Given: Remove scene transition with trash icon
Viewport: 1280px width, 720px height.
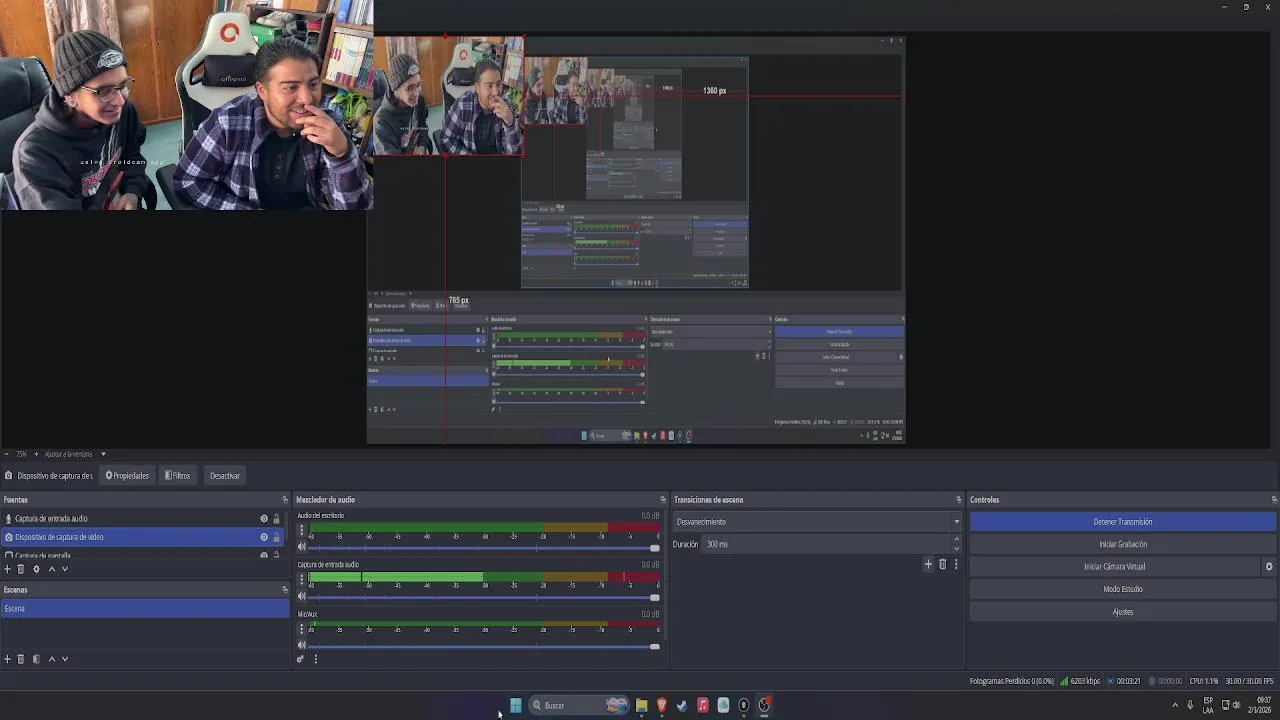Looking at the screenshot, I should [x=942, y=565].
